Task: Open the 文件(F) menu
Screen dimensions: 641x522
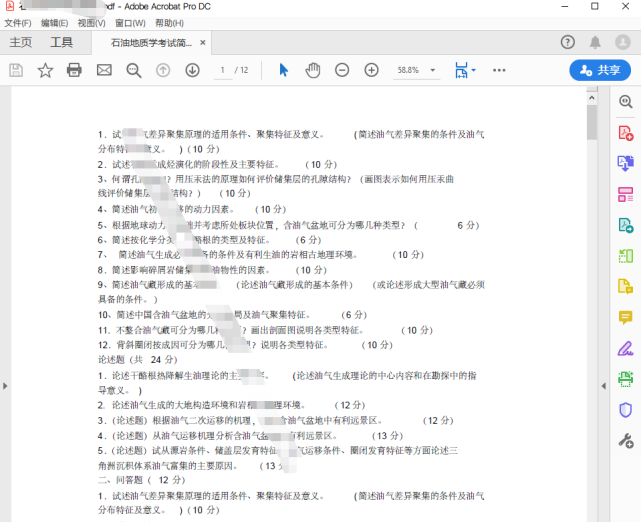Action: 18,23
